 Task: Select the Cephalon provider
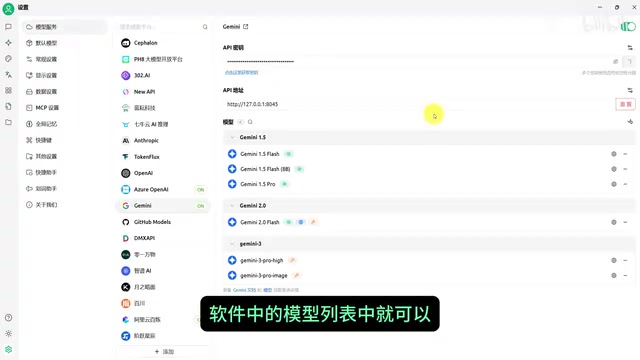pyautogui.click(x=163, y=43)
